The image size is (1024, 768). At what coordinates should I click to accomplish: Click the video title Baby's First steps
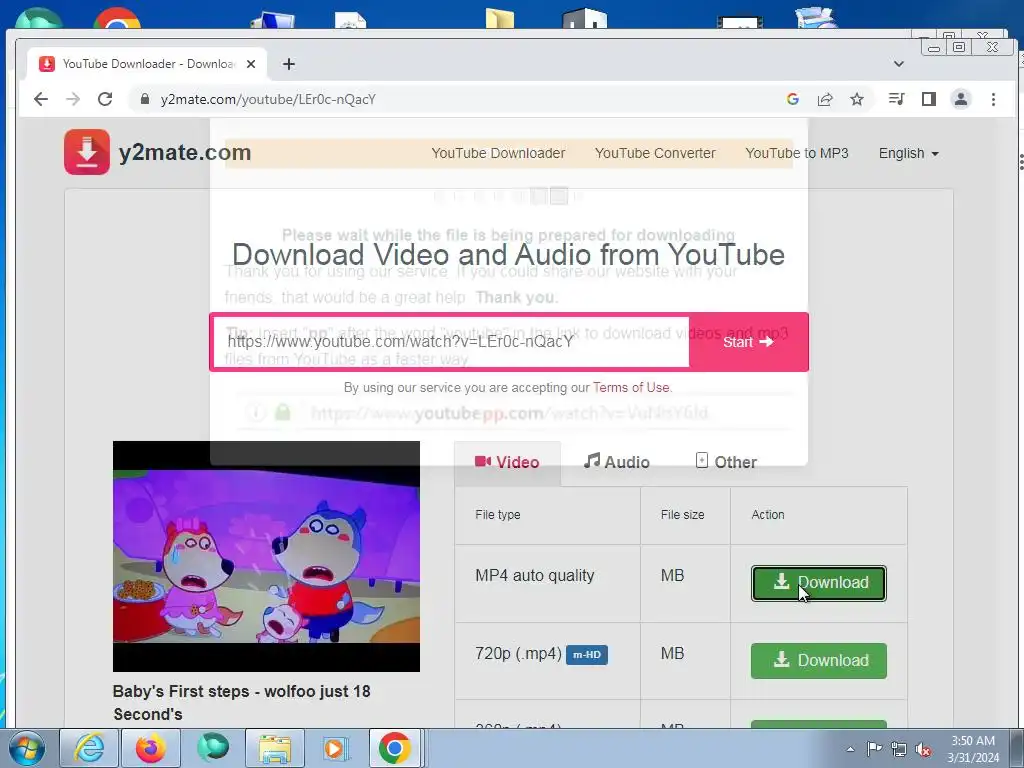[242, 703]
